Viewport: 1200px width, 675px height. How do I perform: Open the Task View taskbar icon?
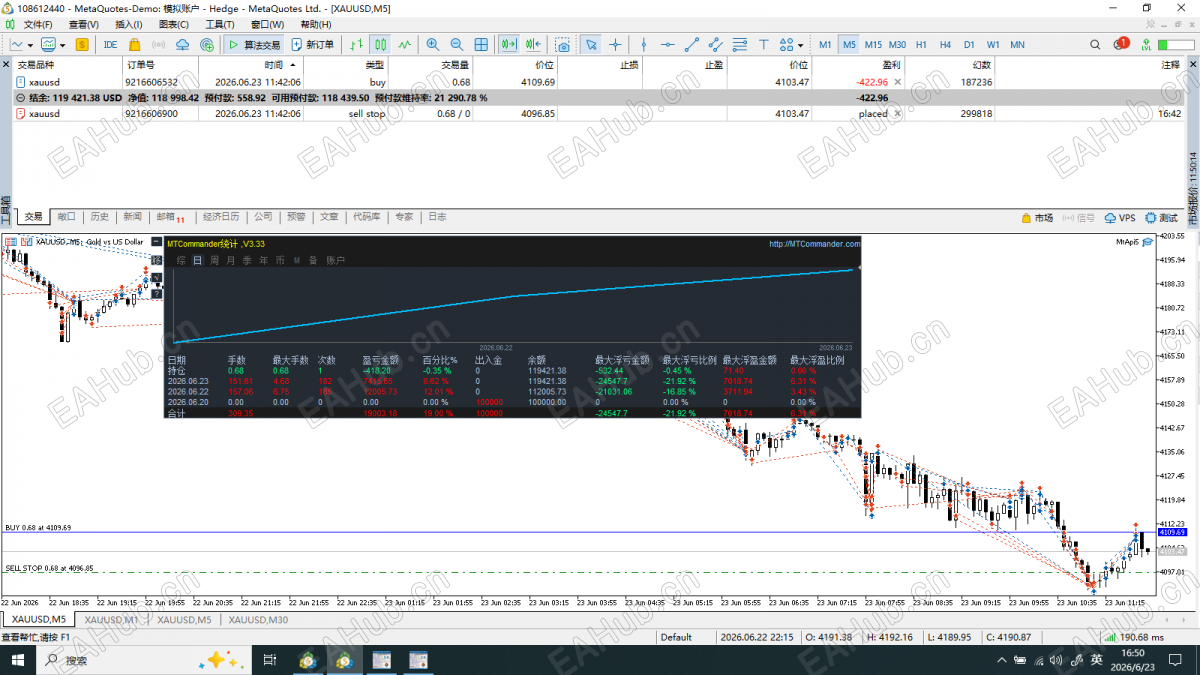coord(269,660)
